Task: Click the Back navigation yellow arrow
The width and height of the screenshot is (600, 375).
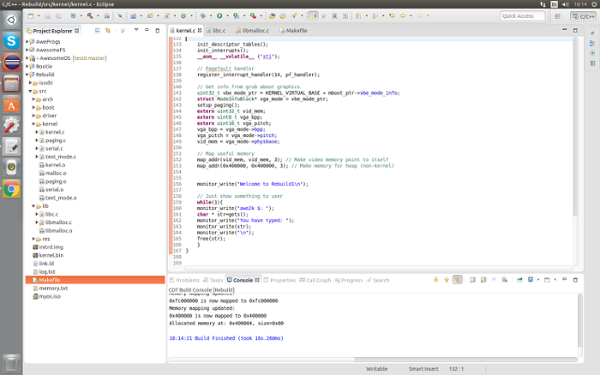Action: tap(403, 16)
